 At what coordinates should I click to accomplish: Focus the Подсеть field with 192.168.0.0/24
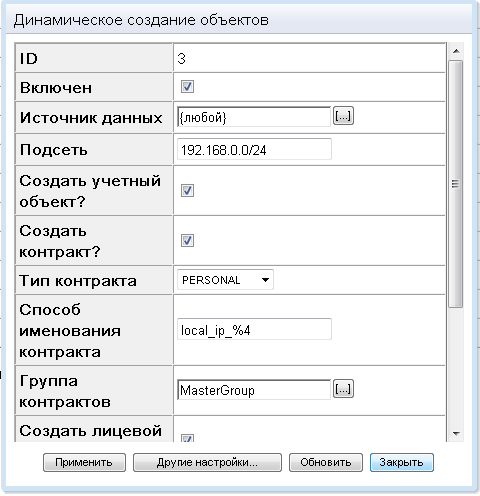(254, 150)
